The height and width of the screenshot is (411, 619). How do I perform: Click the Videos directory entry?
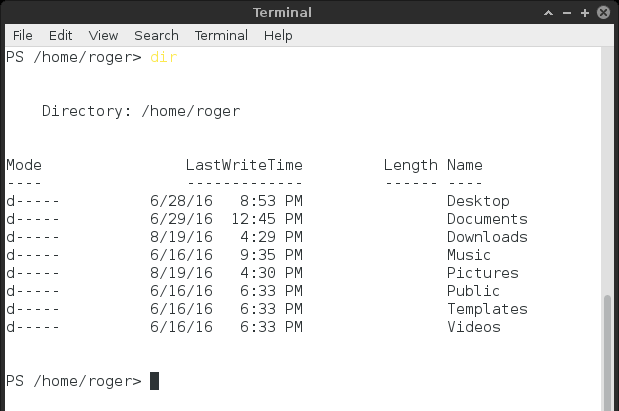[x=474, y=327]
